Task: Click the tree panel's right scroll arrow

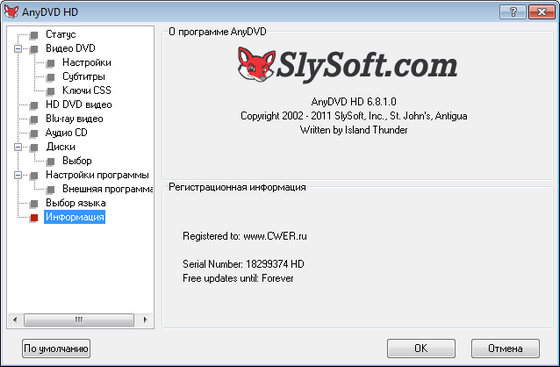Action: click(145, 320)
